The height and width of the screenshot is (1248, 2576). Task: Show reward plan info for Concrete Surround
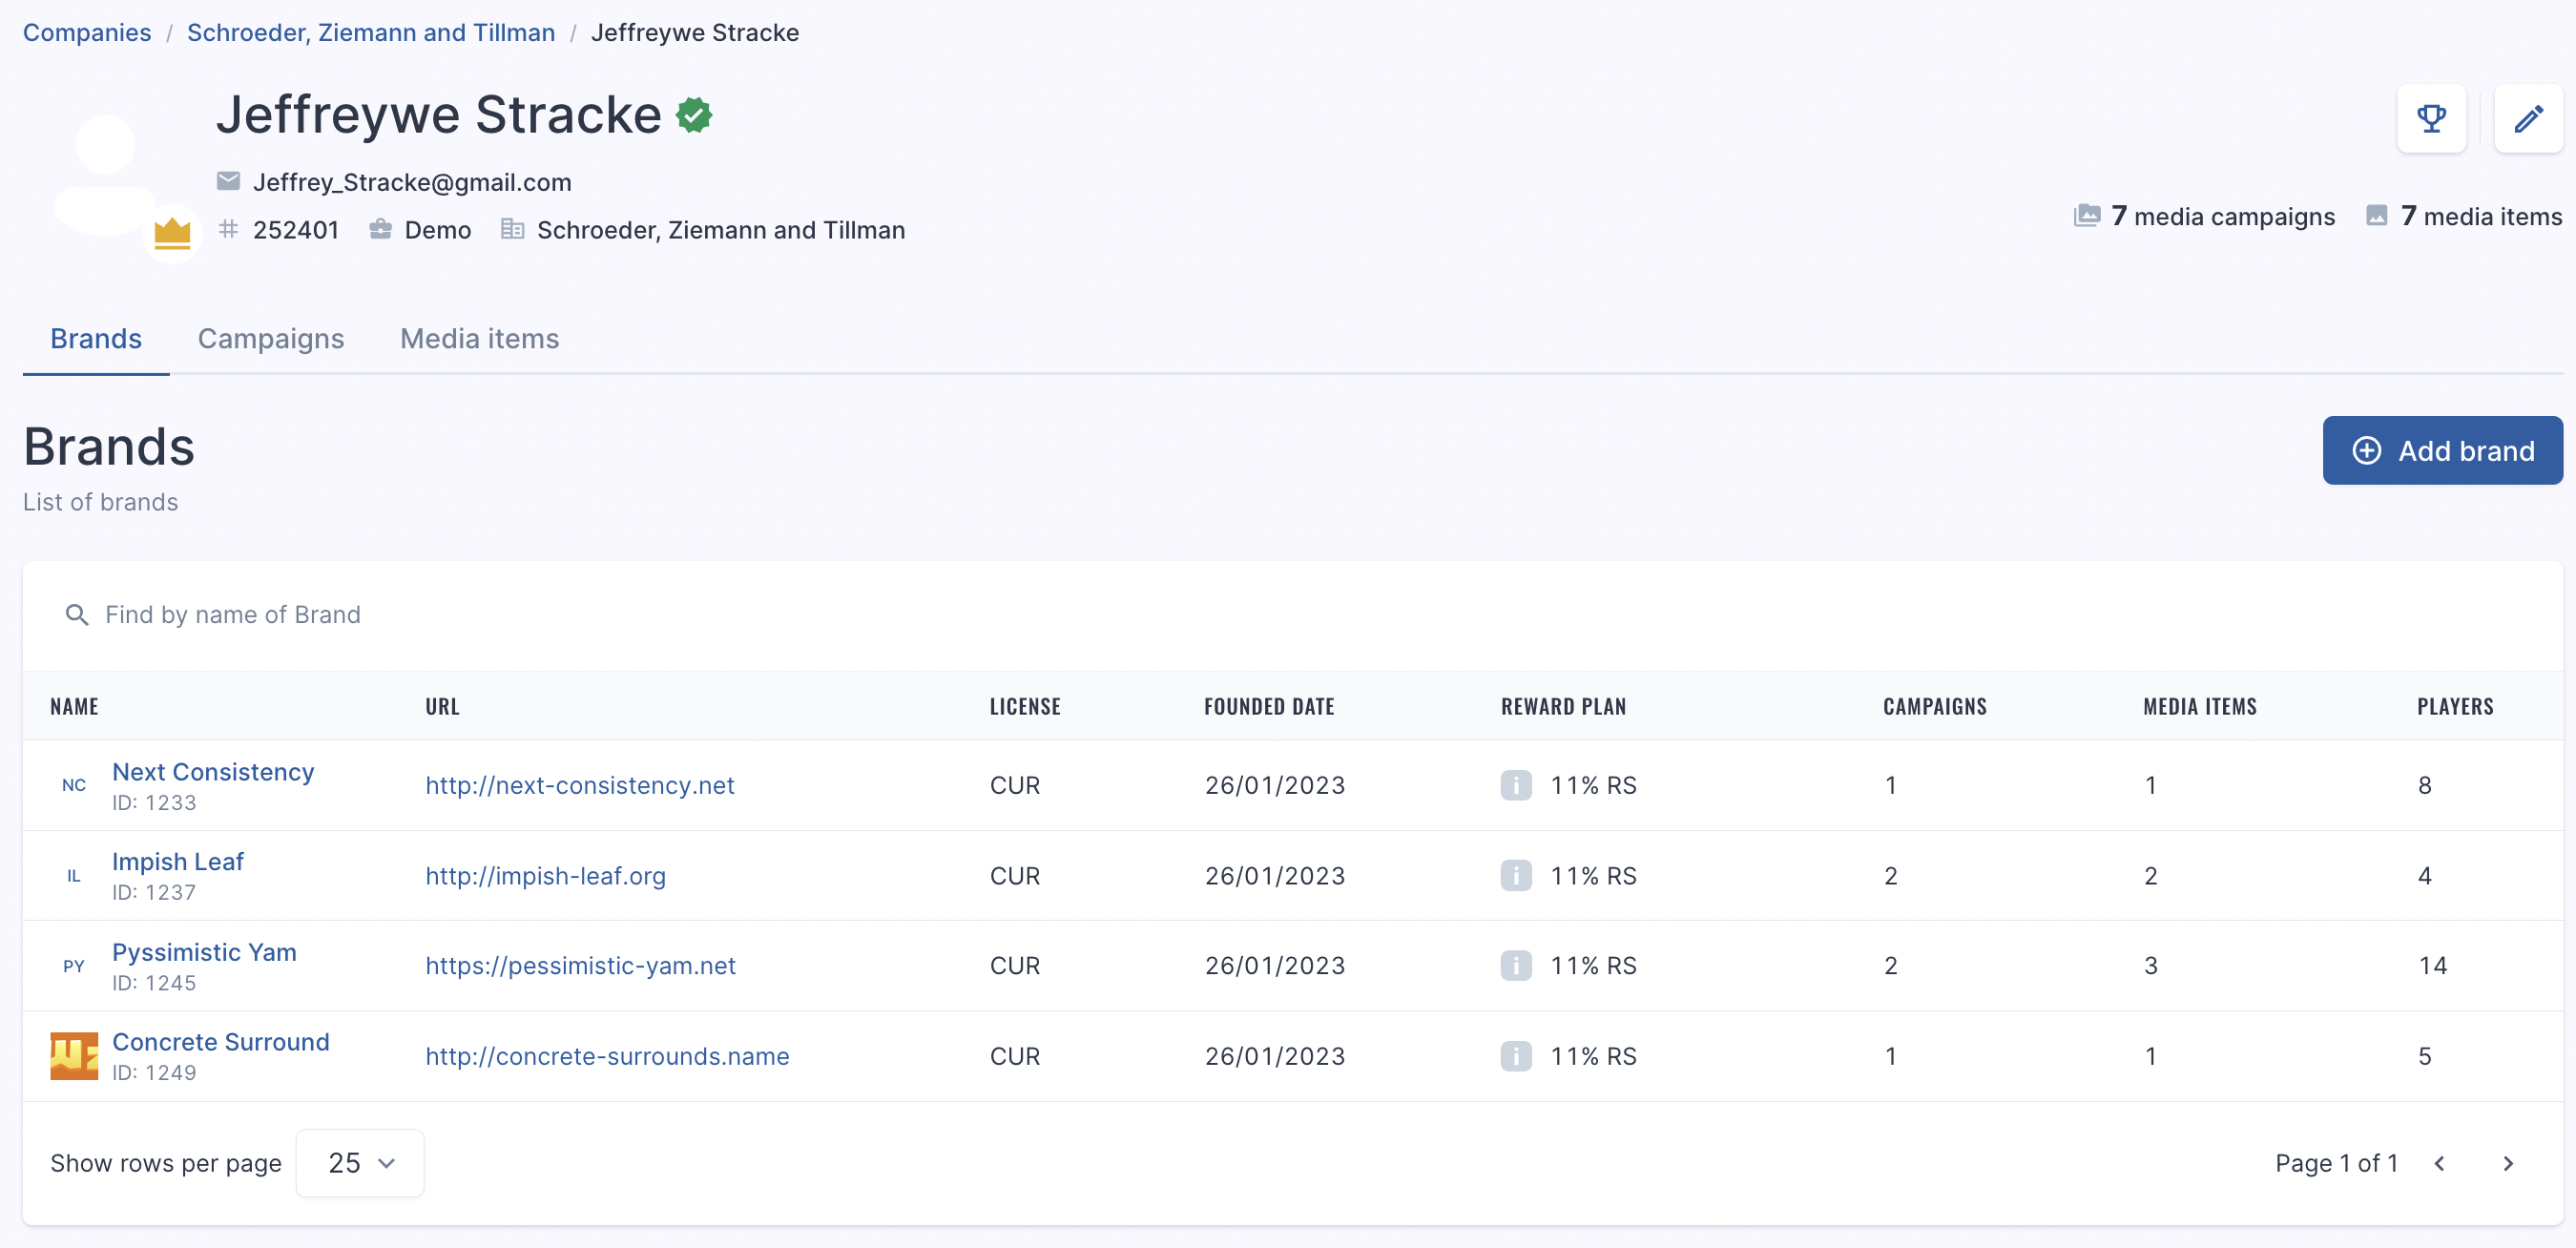(x=1516, y=1056)
